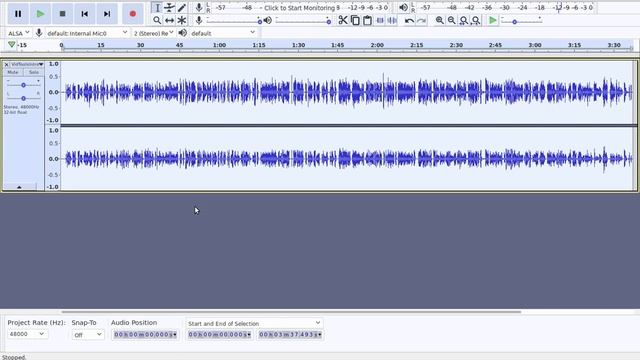This screenshot has width=640, height=360.
Task: Open the Project Rate 48000 dropdown
Action: point(27,334)
